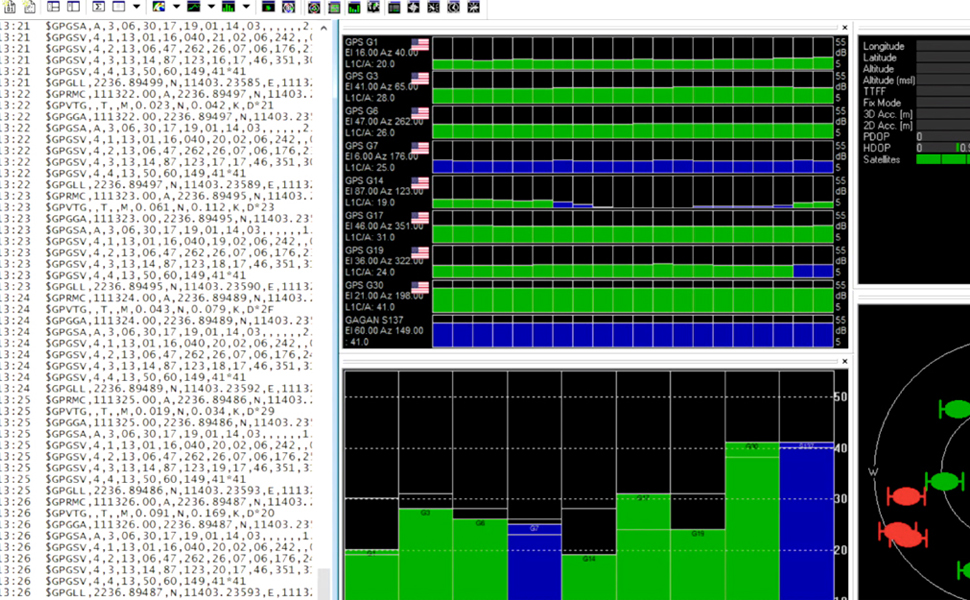970x600 pixels.
Task: Click the sigma statistics view icon
Action: coord(99,7)
